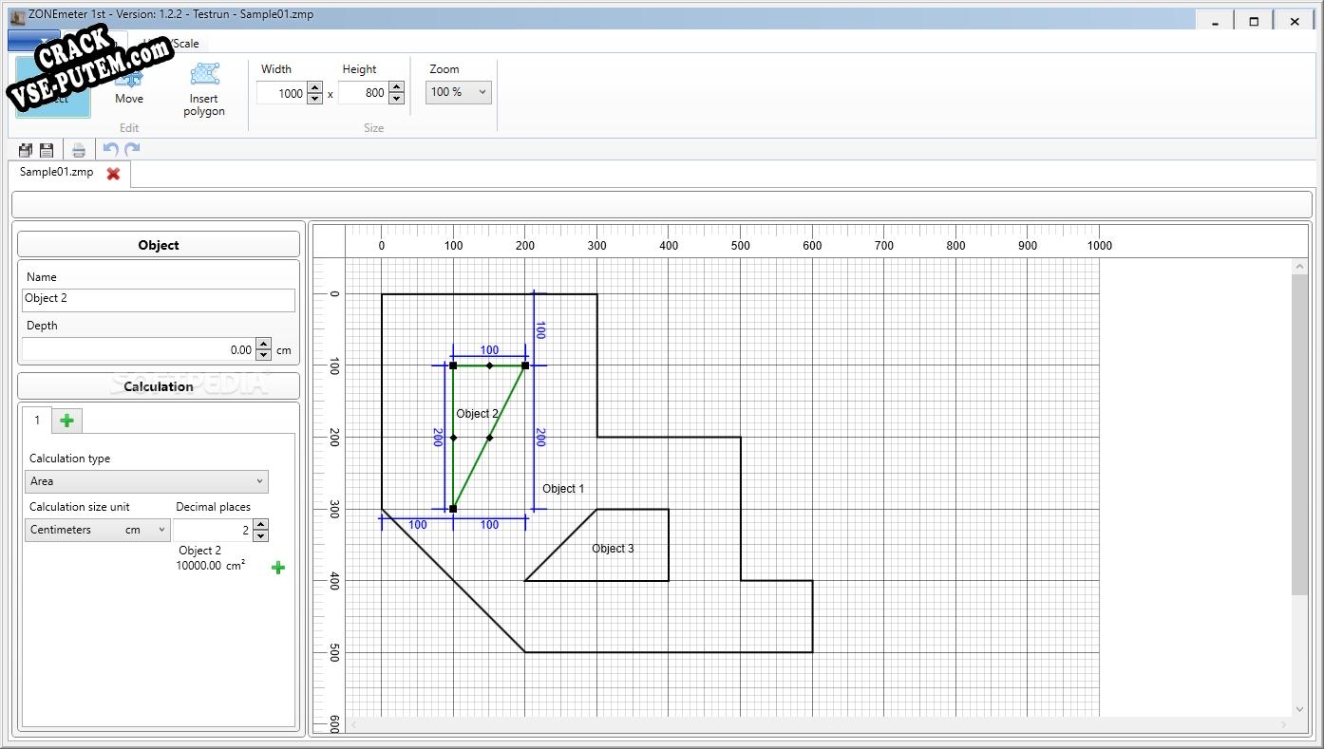This screenshot has height=749, width=1324.
Task: Click the Calculation panel header button
Action: (158, 386)
